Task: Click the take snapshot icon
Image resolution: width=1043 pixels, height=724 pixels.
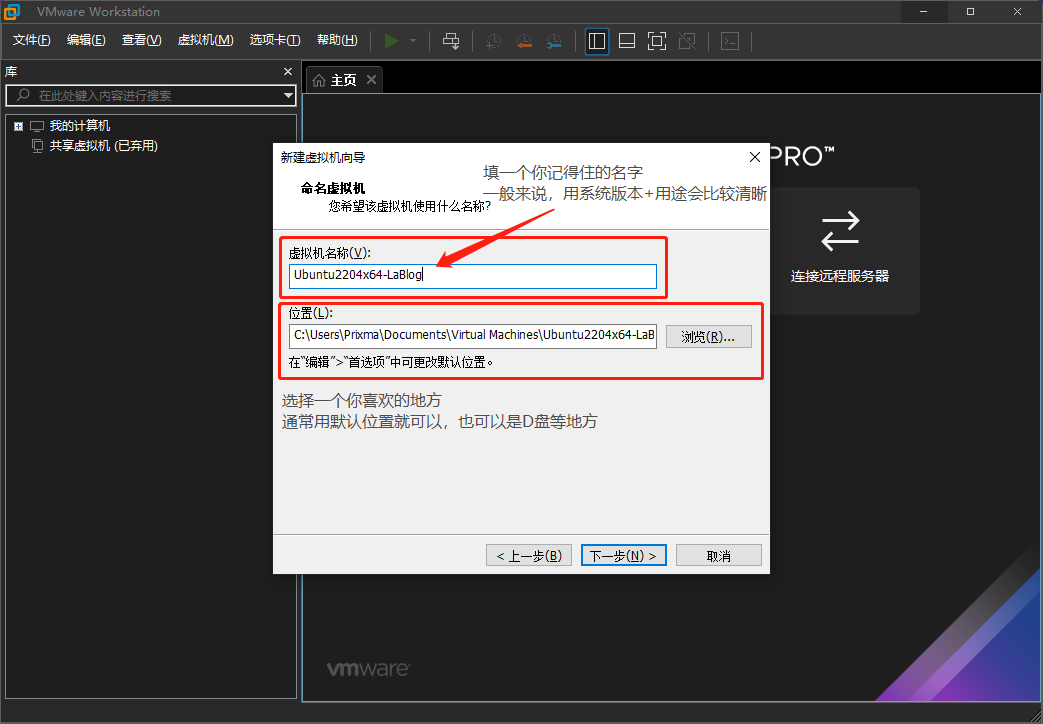Action: click(x=493, y=41)
